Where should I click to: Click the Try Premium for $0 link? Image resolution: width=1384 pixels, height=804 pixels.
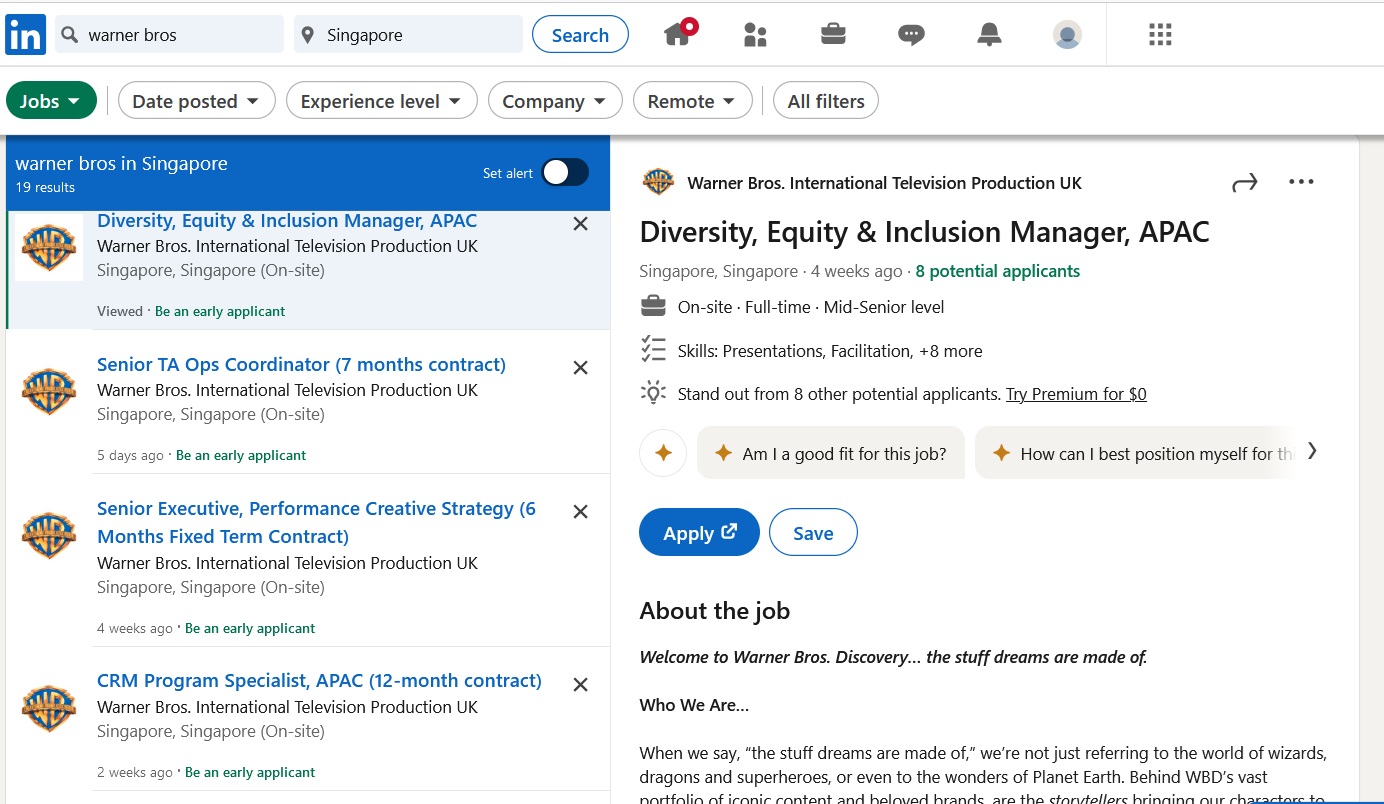pyautogui.click(x=1076, y=394)
